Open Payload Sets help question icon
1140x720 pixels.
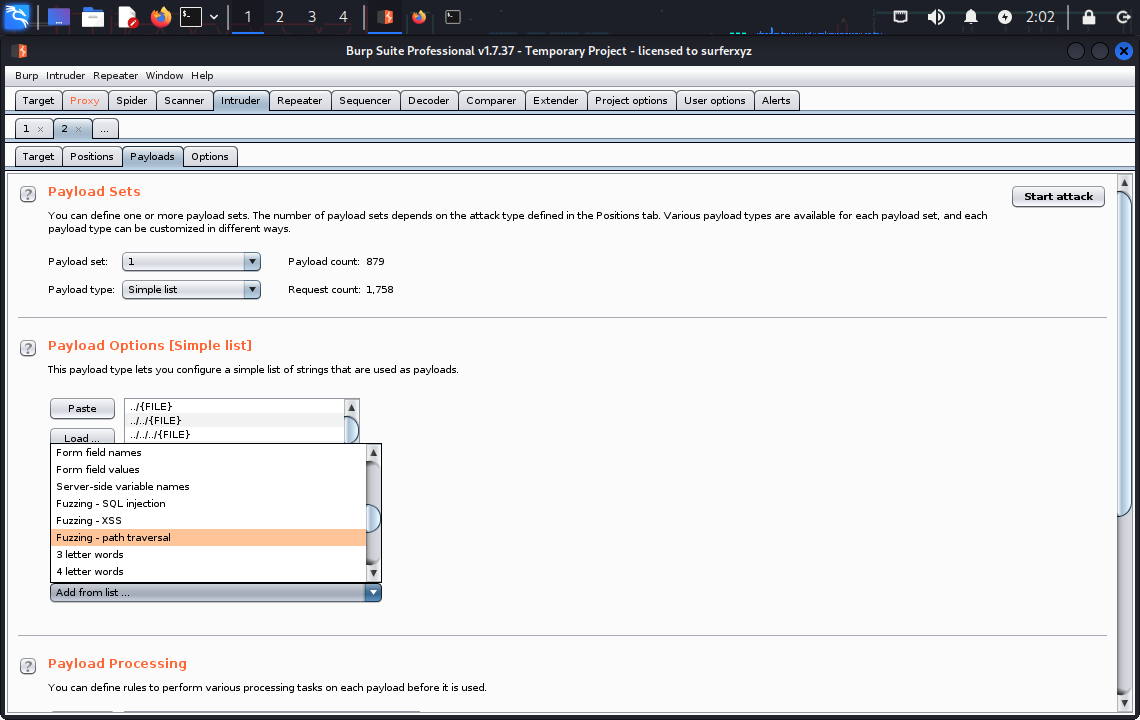click(28, 194)
